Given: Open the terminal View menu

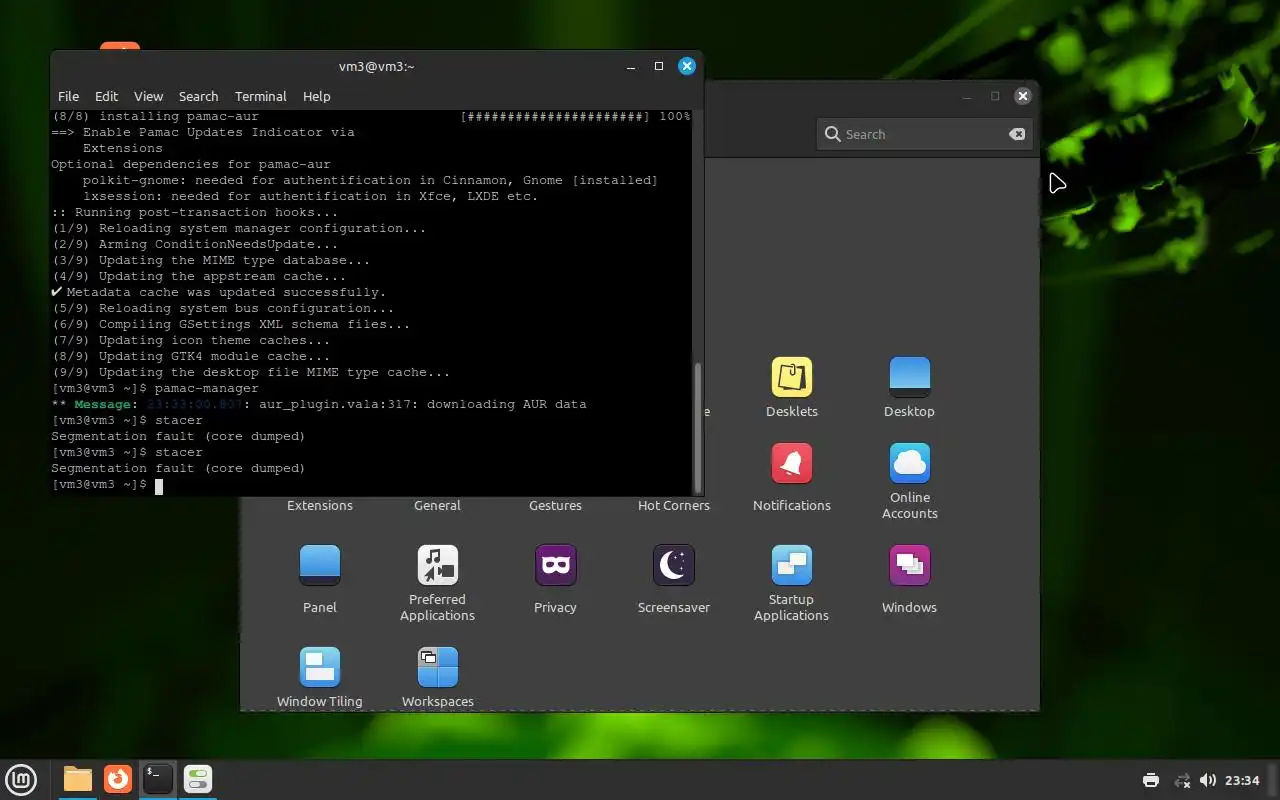Looking at the screenshot, I should (x=148, y=96).
